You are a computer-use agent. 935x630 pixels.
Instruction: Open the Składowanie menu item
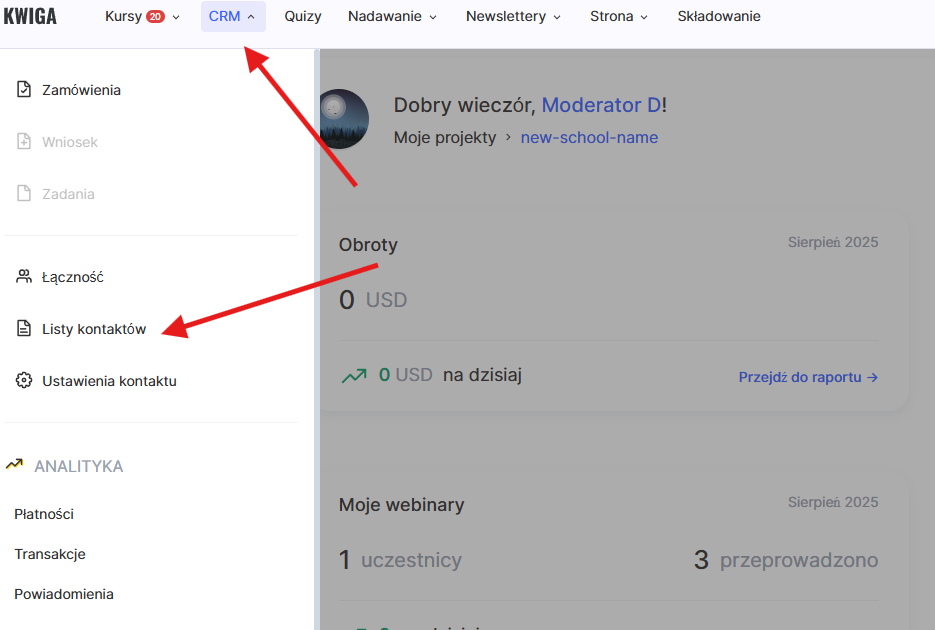click(719, 17)
